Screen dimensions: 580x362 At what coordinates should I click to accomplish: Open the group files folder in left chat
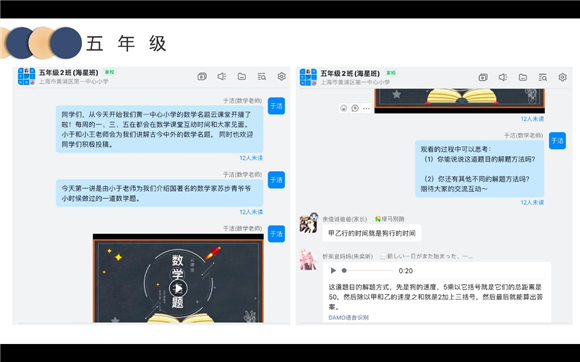click(x=242, y=77)
